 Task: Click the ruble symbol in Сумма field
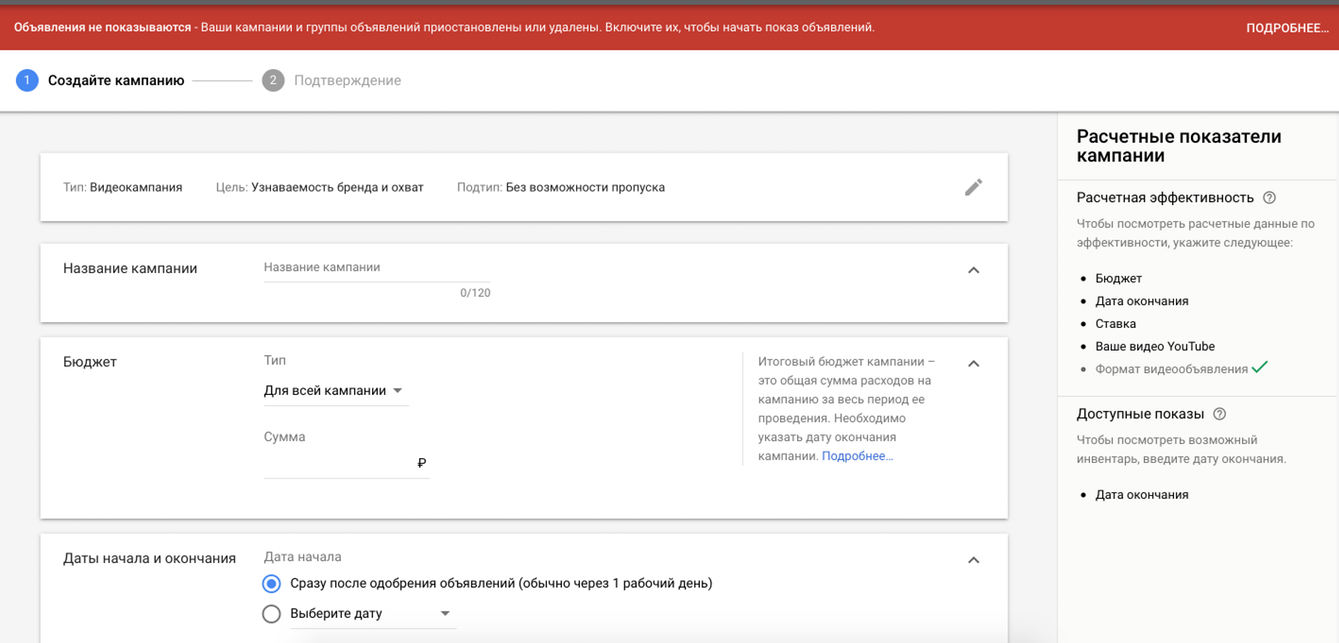pos(421,463)
